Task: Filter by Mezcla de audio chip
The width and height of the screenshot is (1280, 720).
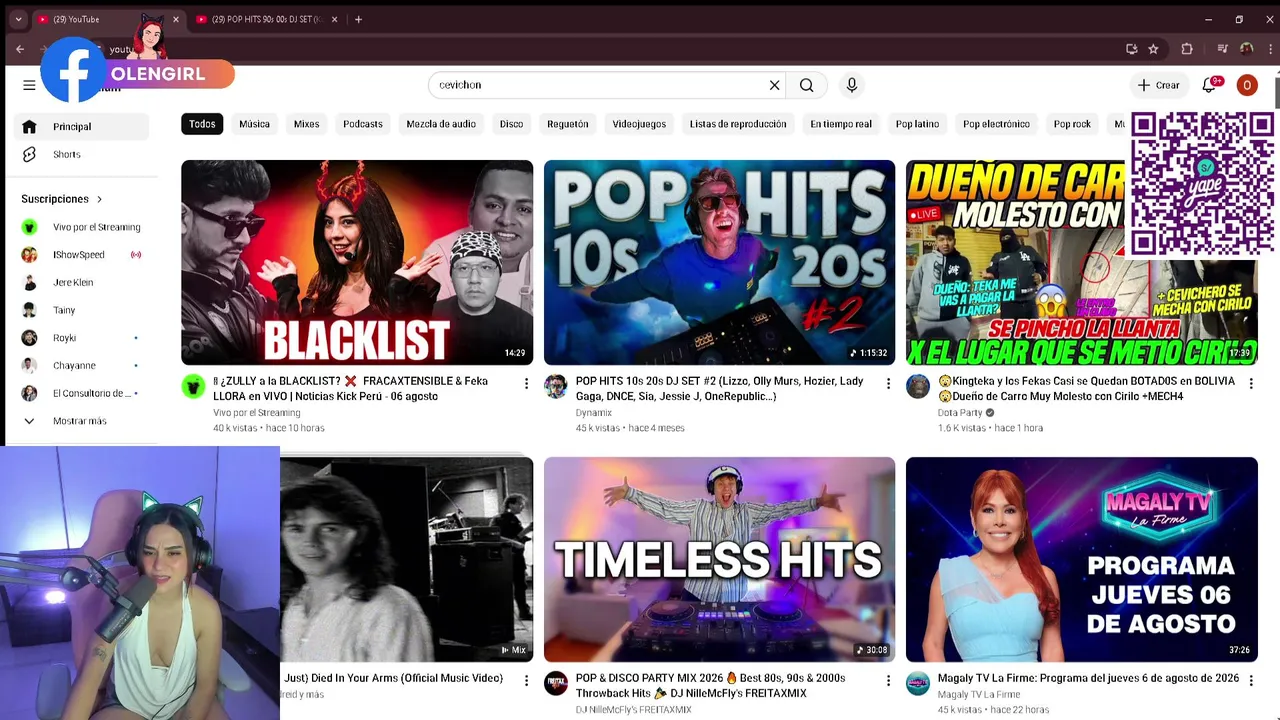Action: point(441,124)
